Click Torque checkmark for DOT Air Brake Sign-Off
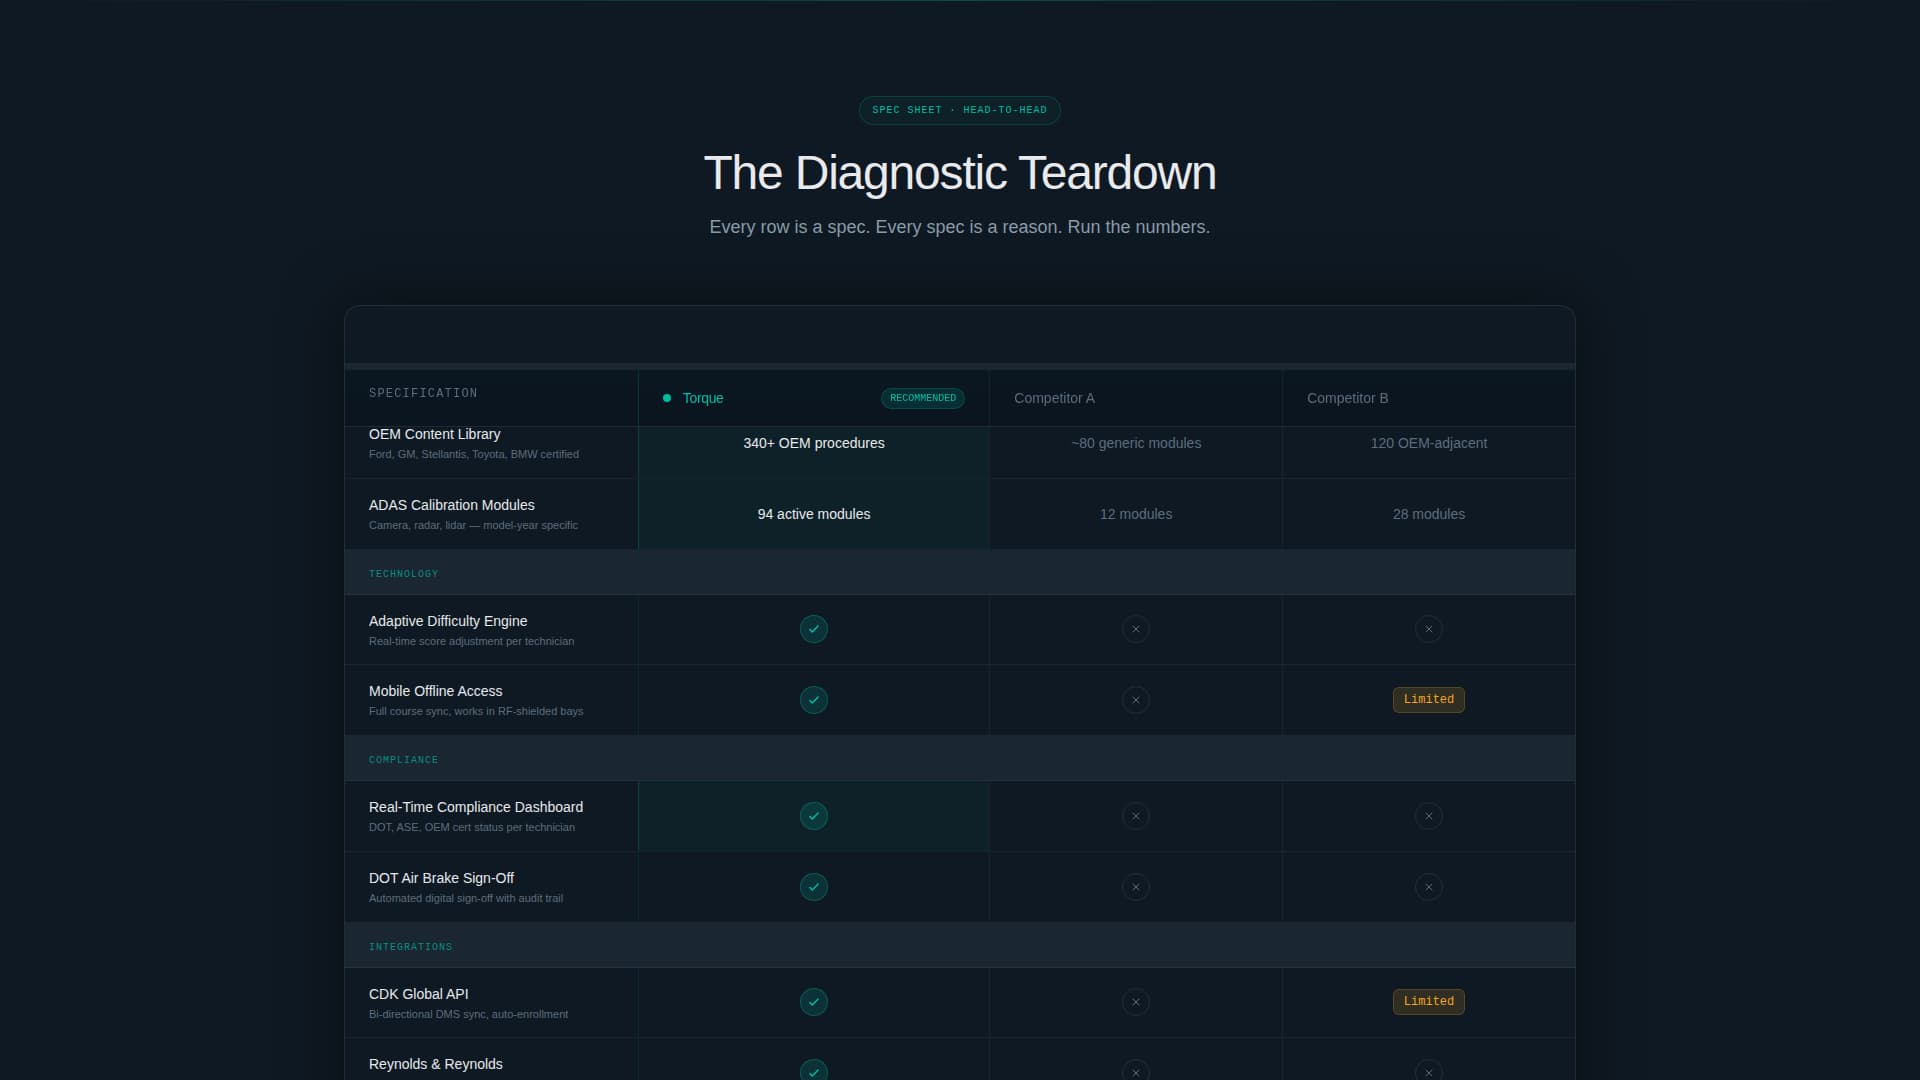 pos(814,887)
